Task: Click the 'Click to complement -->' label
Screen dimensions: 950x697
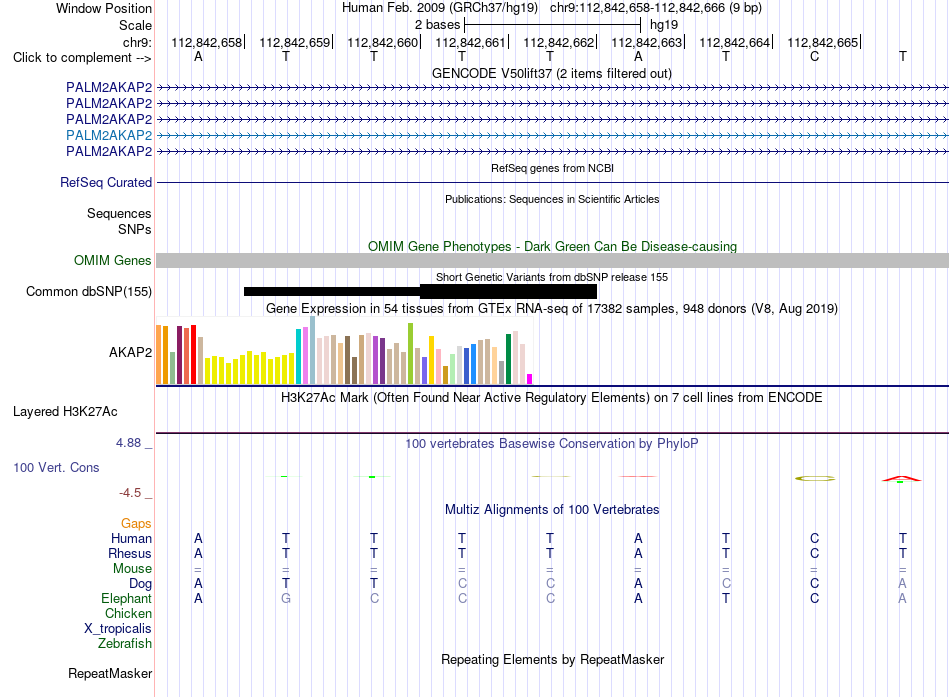Action: (x=82, y=58)
